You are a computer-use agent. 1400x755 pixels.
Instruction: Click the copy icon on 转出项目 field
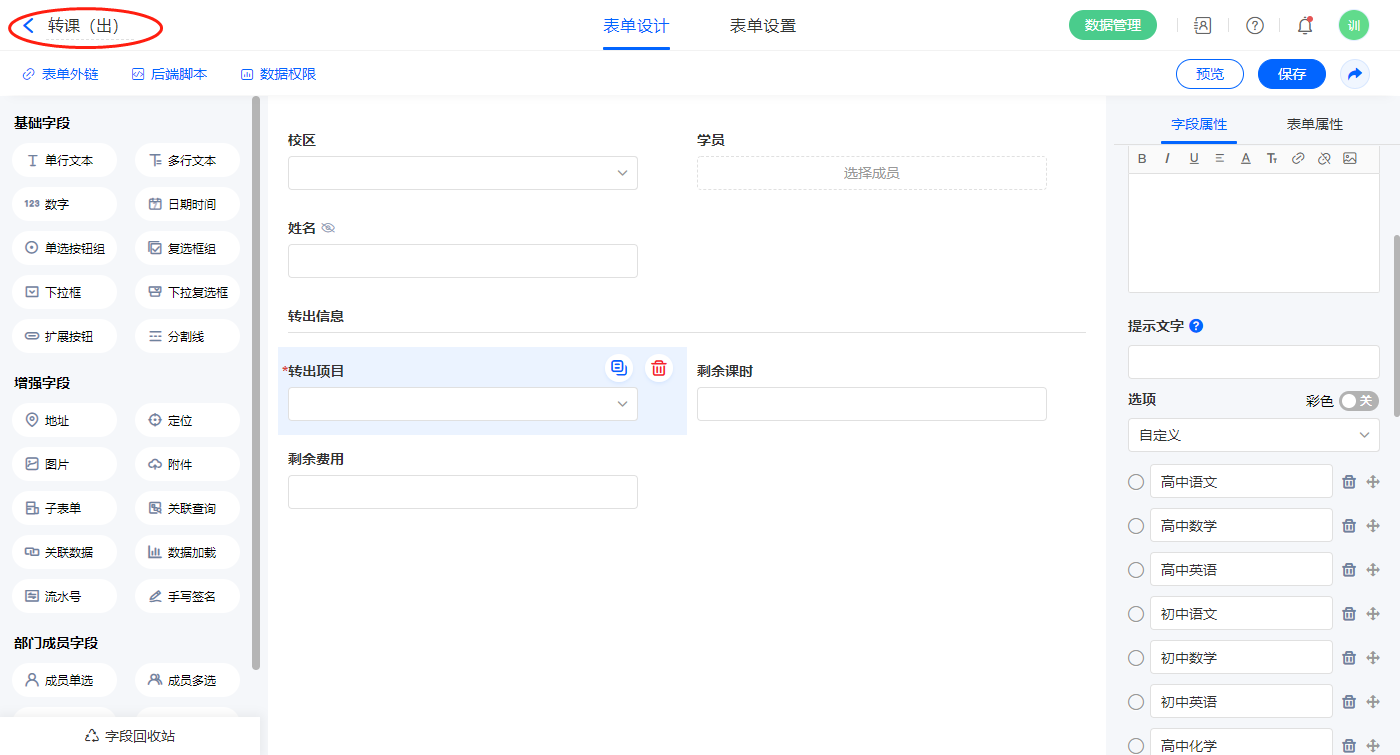[619, 368]
